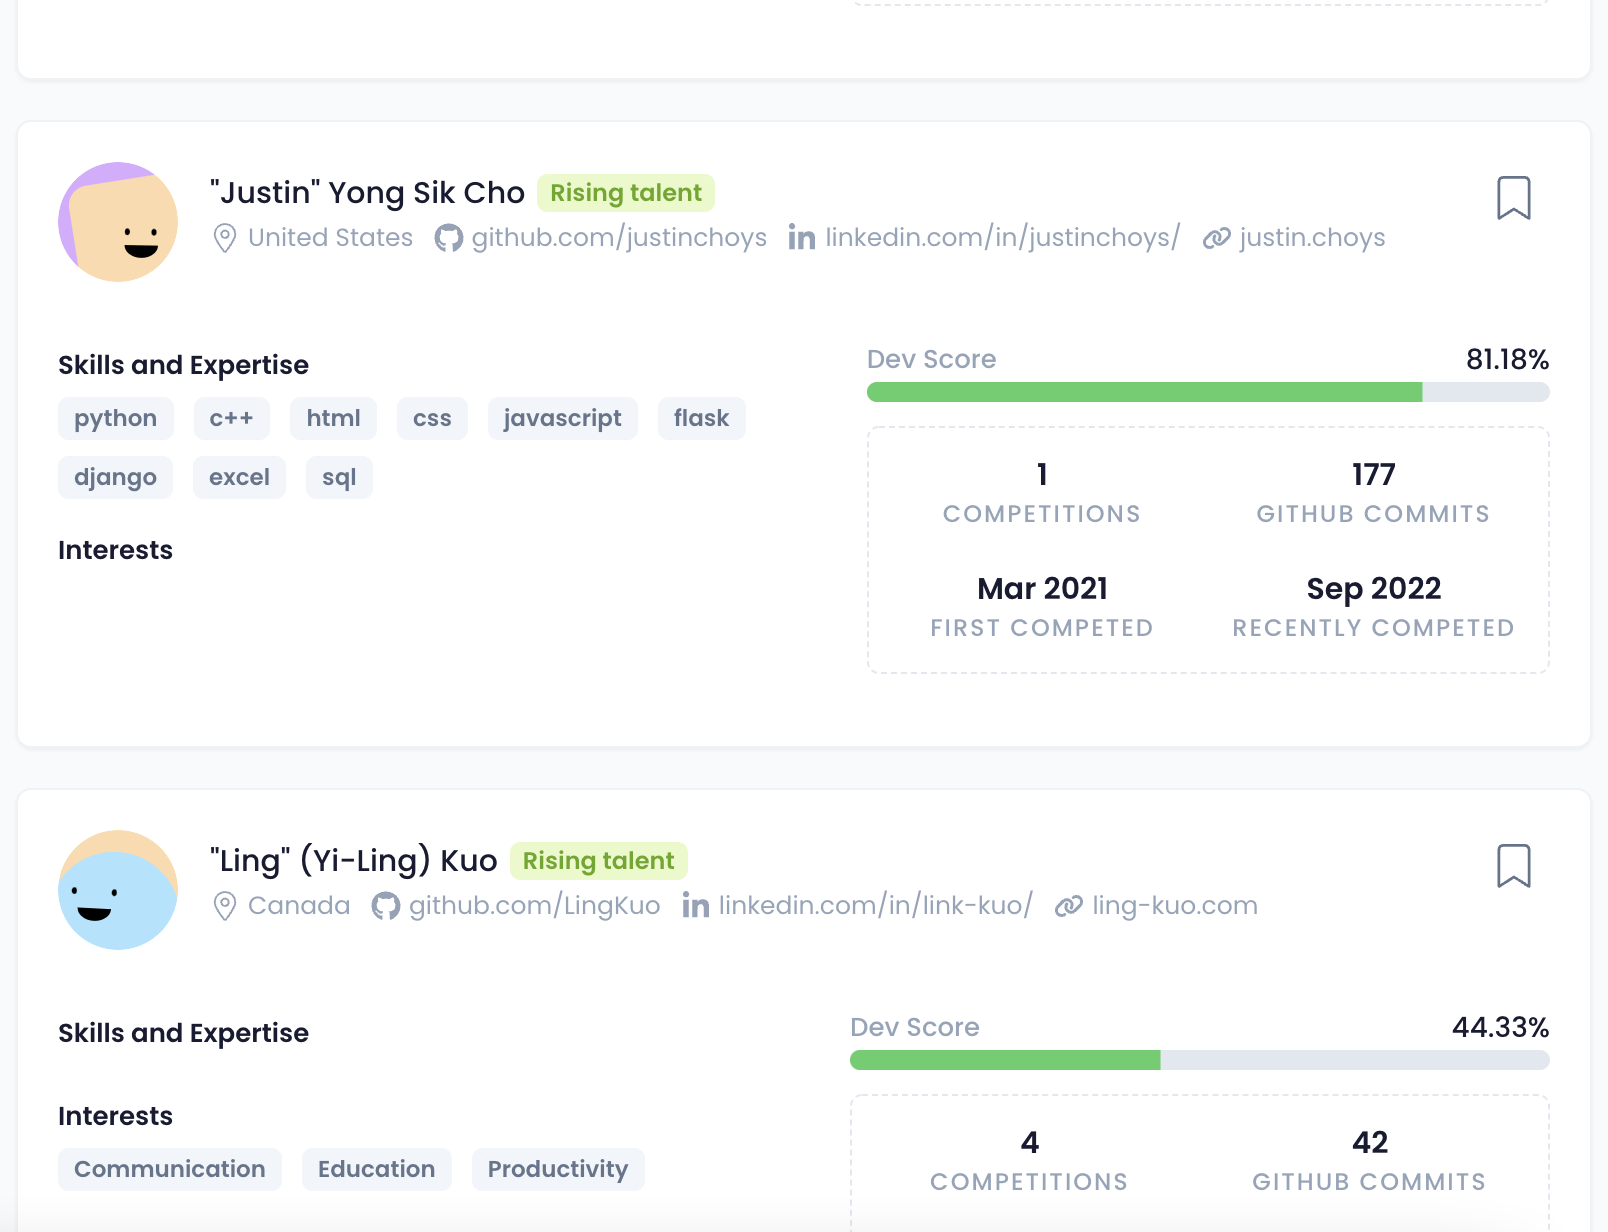Click the LinkedIn icon beside linkedin.com/in/link-kuo/
Image resolution: width=1608 pixels, height=1232 pixels.
click(695, 906)
